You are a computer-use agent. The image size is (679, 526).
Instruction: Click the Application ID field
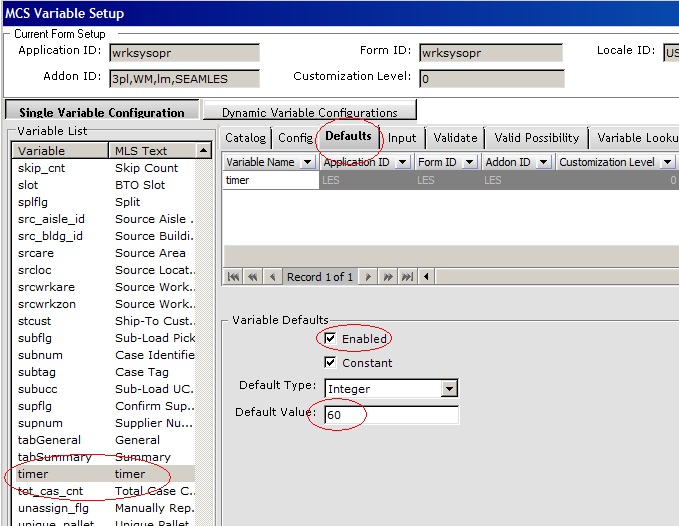click(x=184, y=53)
